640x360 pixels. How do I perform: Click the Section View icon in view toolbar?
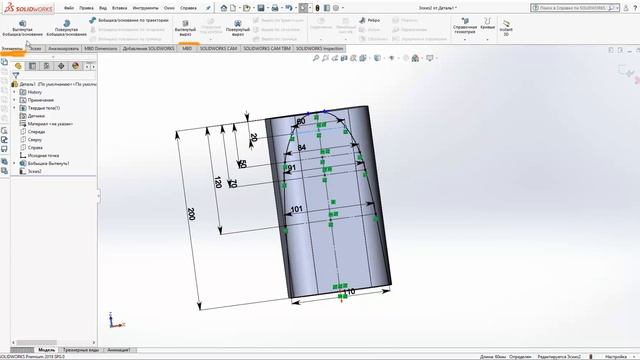(344, 58)
